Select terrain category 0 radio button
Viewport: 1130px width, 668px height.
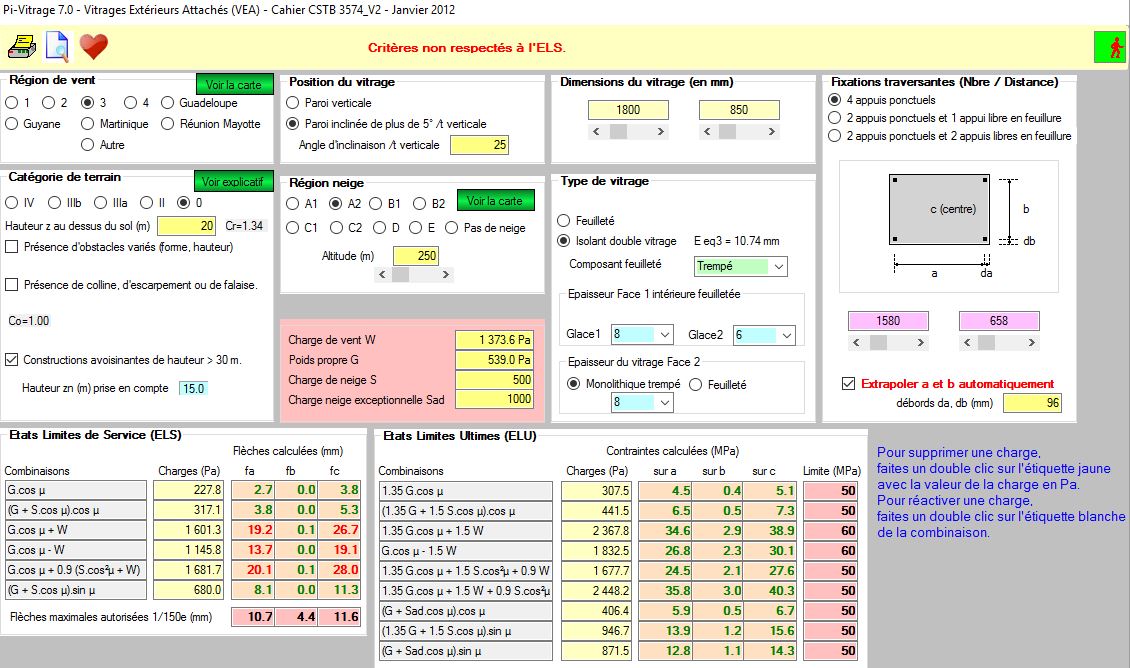pyautogui.click(x=184, y=202)
